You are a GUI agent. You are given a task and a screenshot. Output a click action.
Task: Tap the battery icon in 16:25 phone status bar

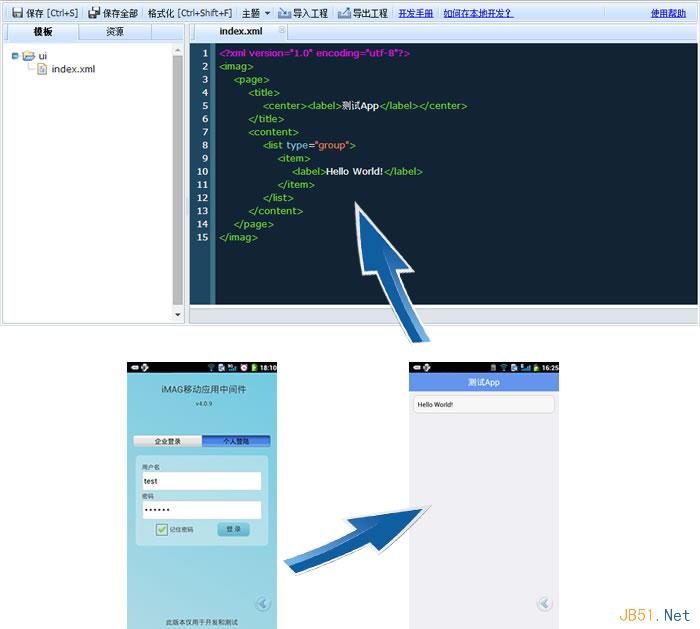pos(536,368)
